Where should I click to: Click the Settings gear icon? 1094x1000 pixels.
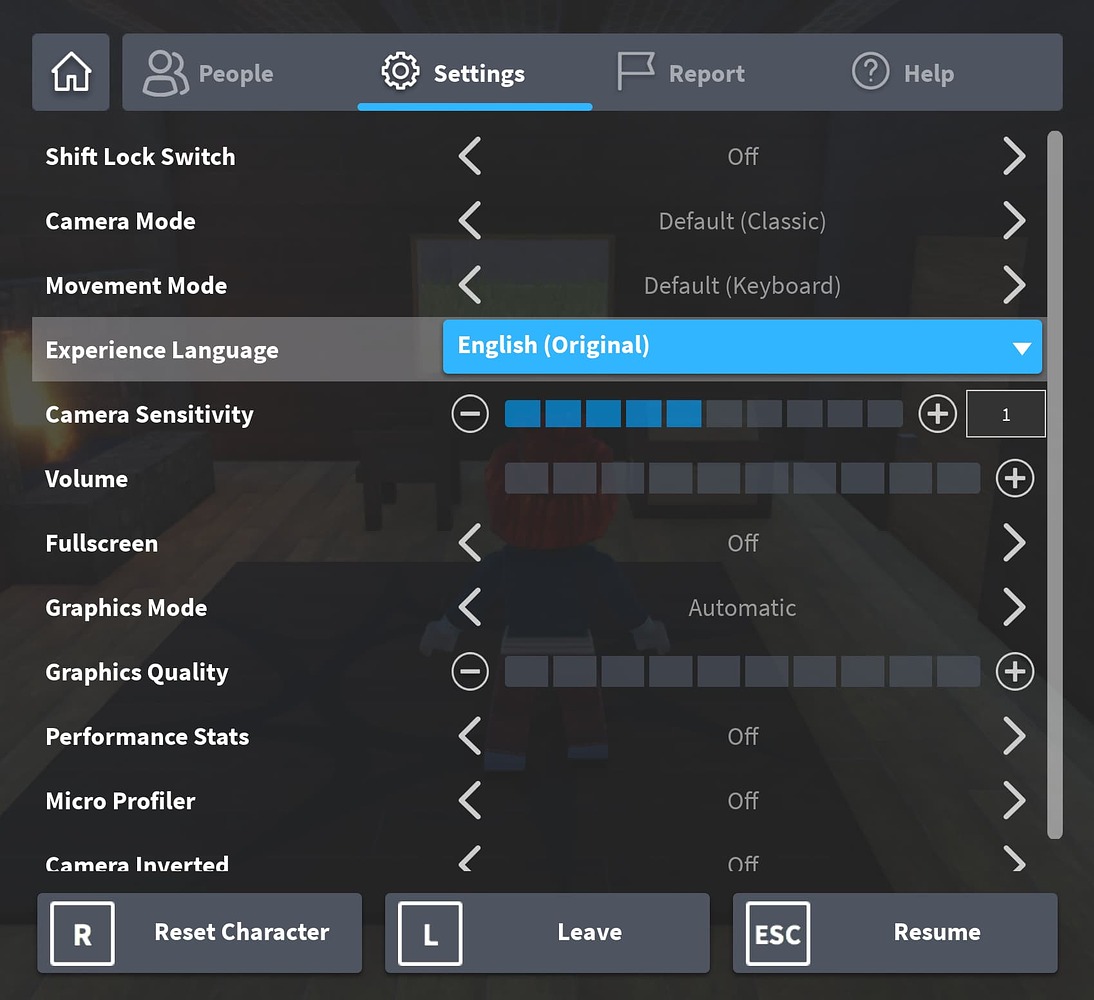[400, 72]
